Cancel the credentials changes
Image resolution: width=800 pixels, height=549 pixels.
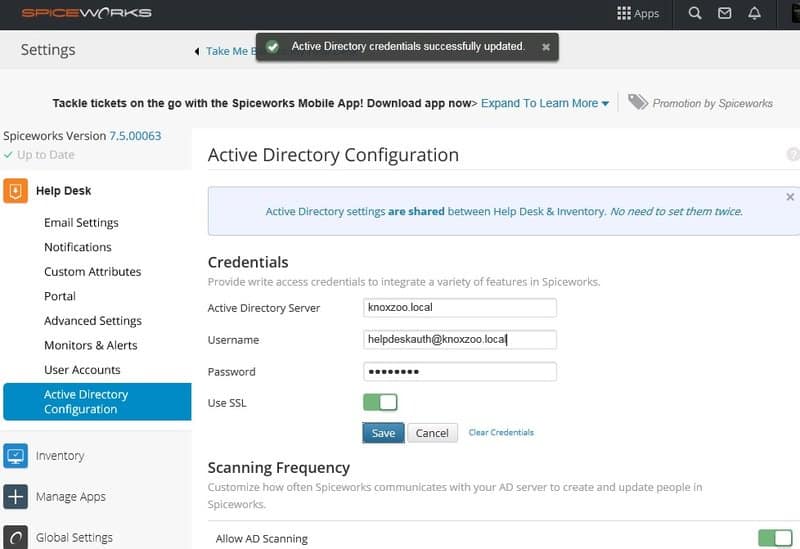(x=432, y=433)
